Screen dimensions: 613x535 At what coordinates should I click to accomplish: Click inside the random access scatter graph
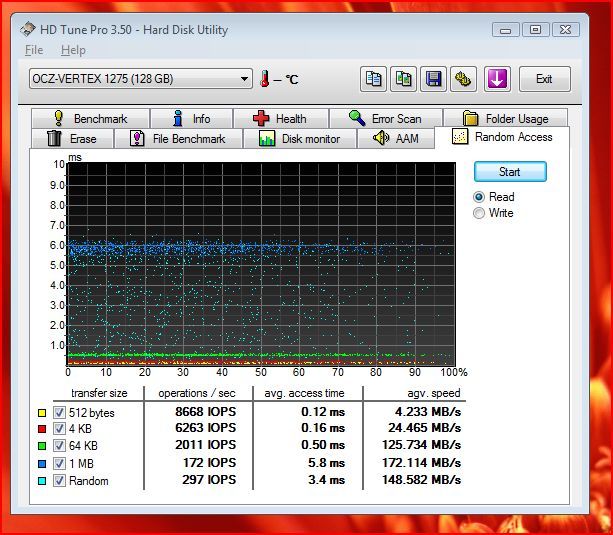pyautogui.click(x=261, y=264)
